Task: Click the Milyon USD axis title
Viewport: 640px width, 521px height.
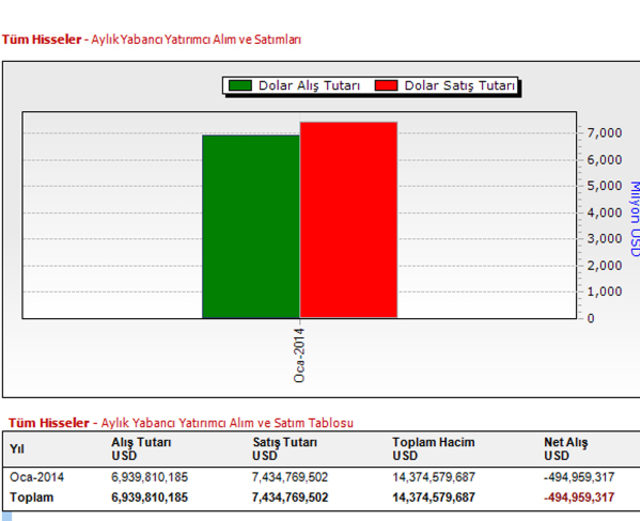Action: pos(634,219)
